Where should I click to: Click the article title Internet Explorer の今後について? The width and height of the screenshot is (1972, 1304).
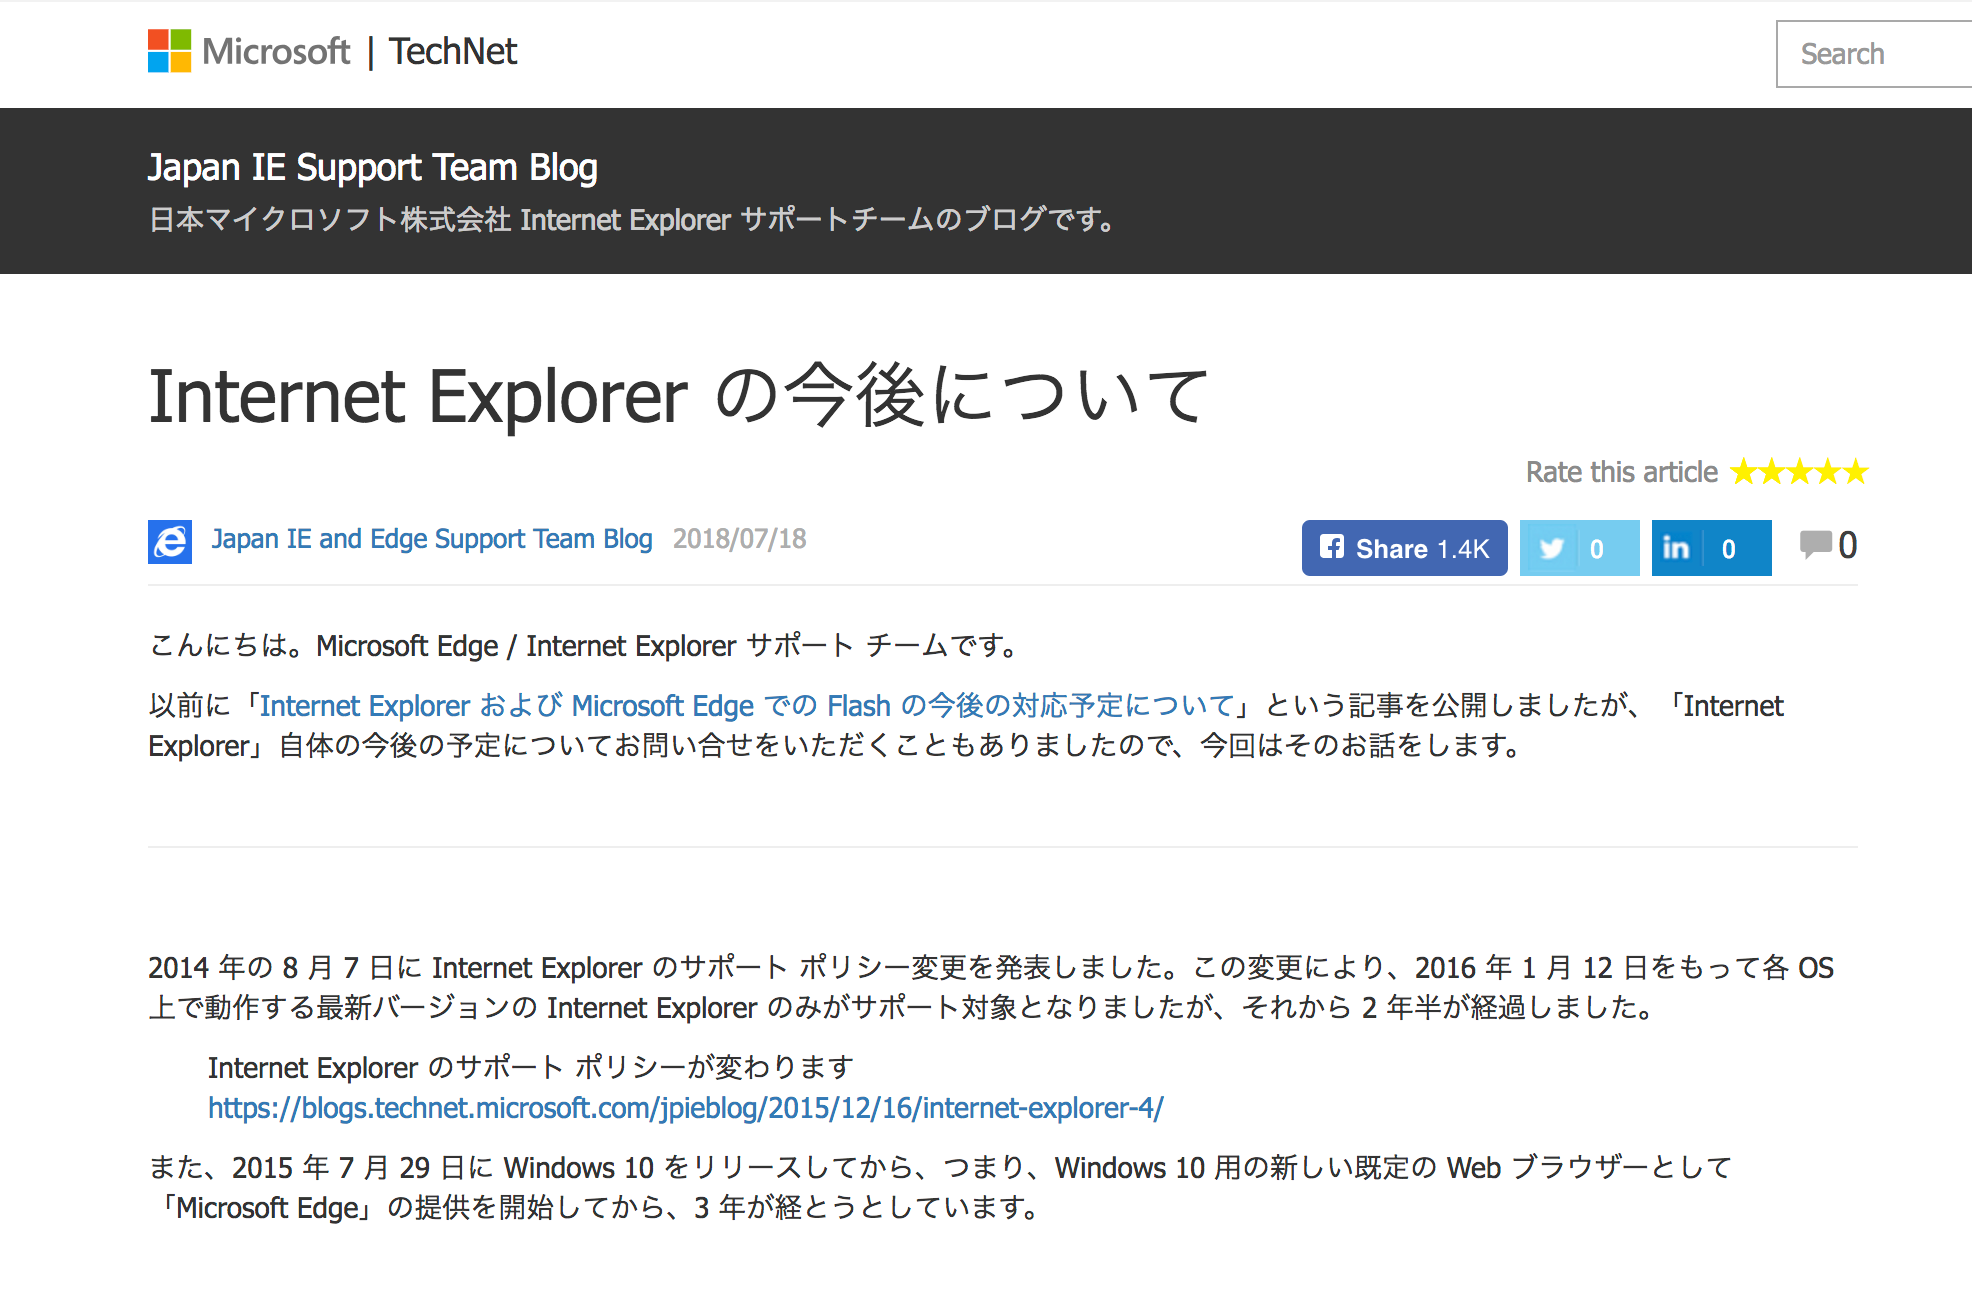coord(679,396)
